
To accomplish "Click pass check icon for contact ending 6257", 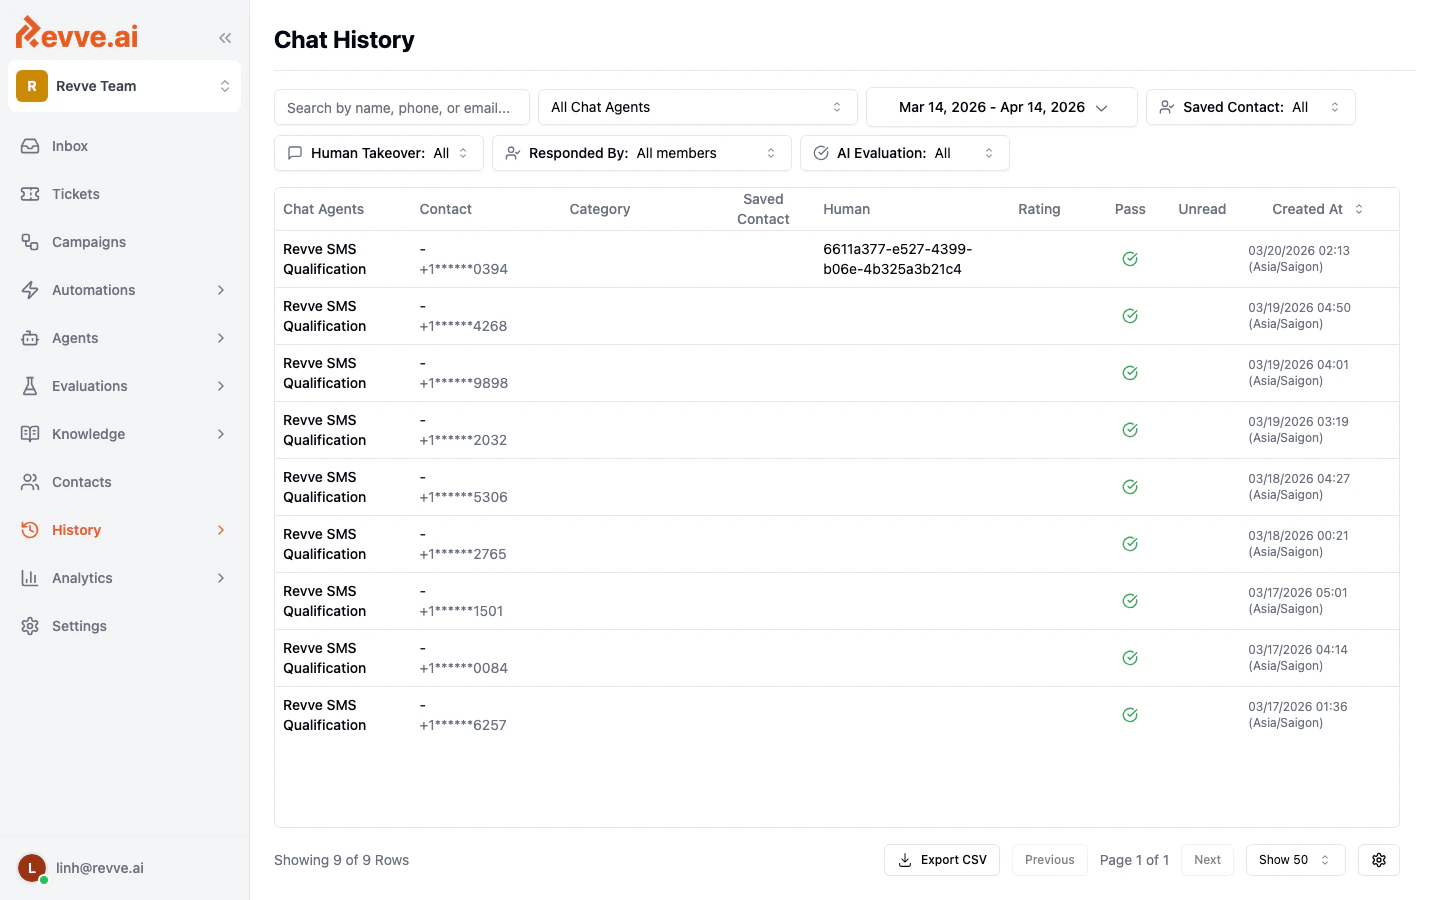I will coord(1130,715).
